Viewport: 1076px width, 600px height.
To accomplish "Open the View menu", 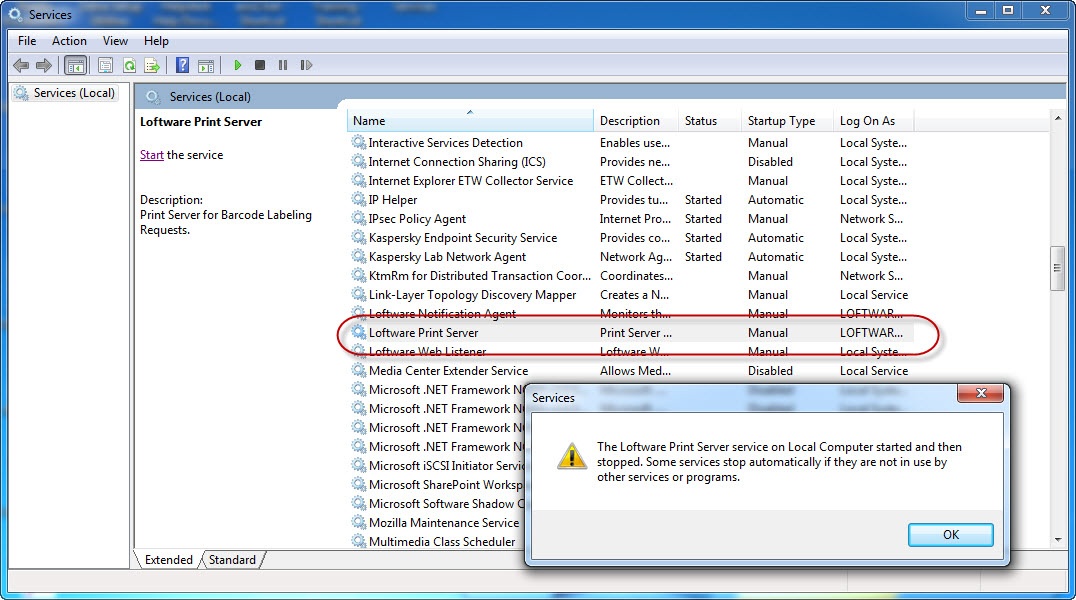I will point(115,41).
